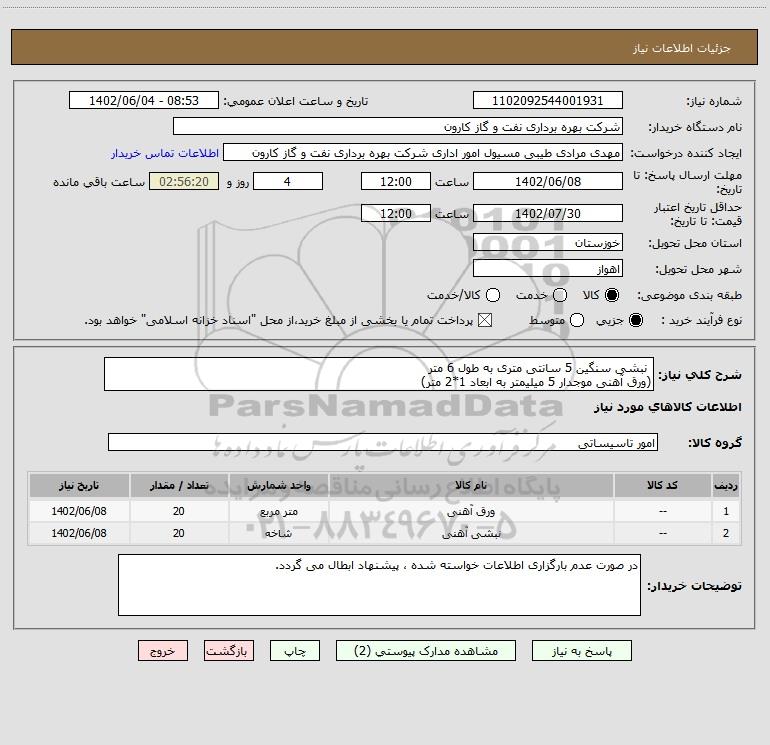The height and width of the screenshot is (745, 770).
Task: Click the شاخه unit cell
Action: (278, 533)
